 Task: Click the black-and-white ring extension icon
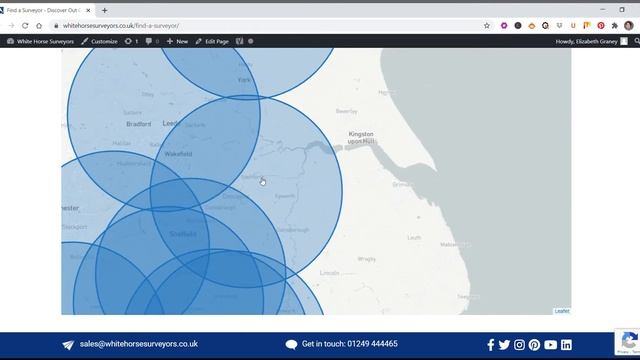click(545, 25)
